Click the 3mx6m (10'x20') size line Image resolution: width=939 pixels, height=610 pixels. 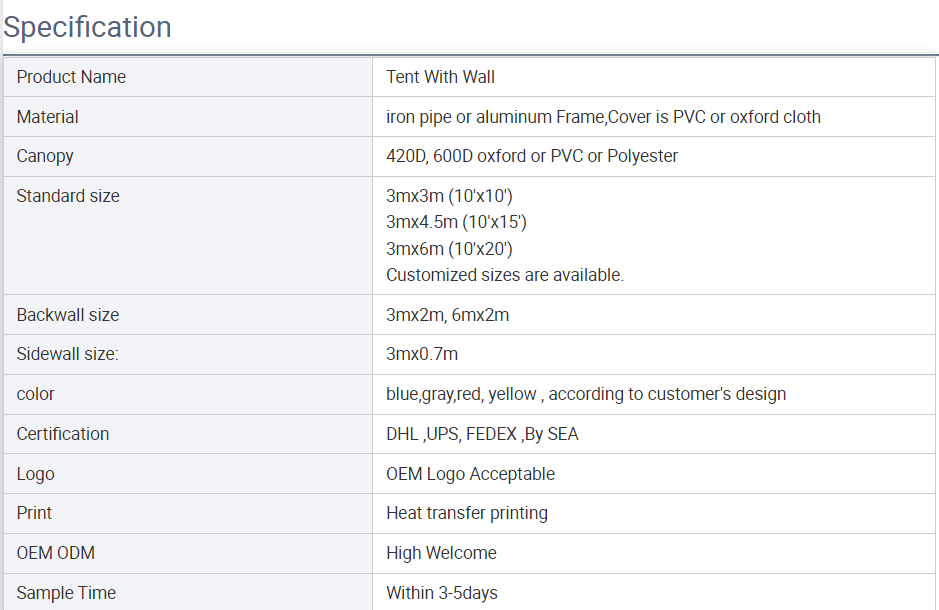(449, 248)
